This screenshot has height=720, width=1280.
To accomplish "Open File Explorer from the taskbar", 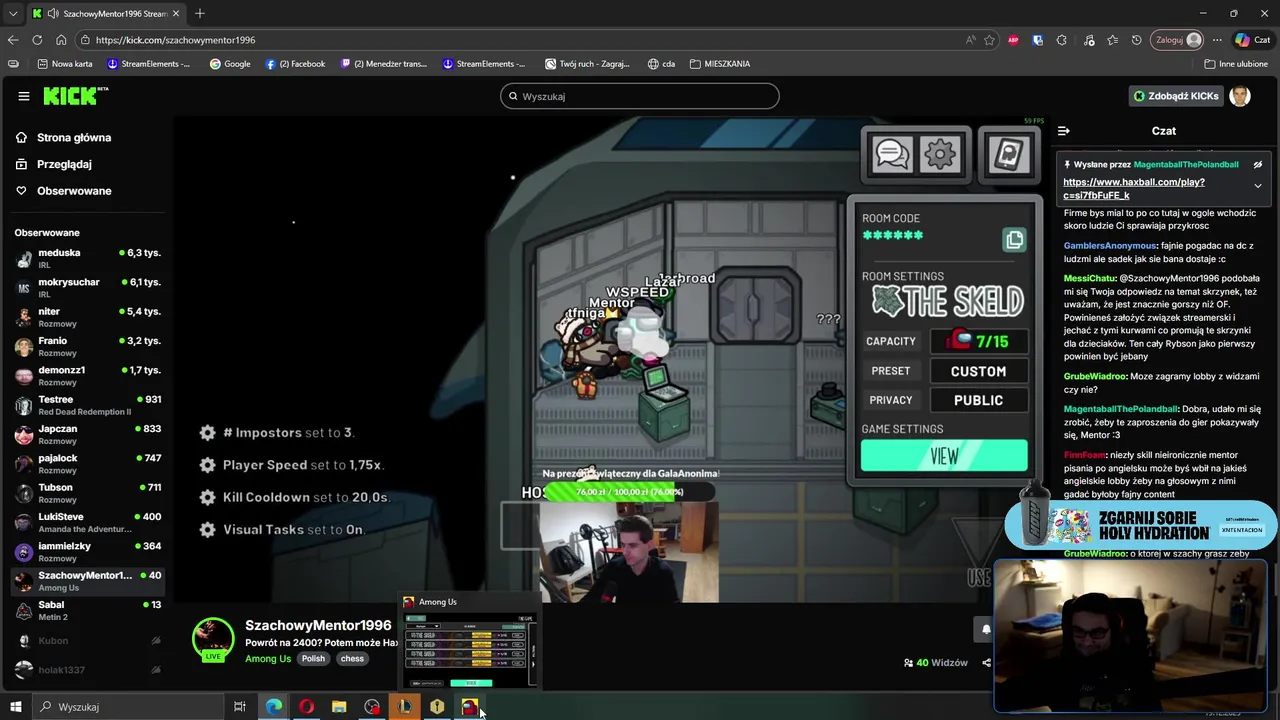I will coord(339,707).
